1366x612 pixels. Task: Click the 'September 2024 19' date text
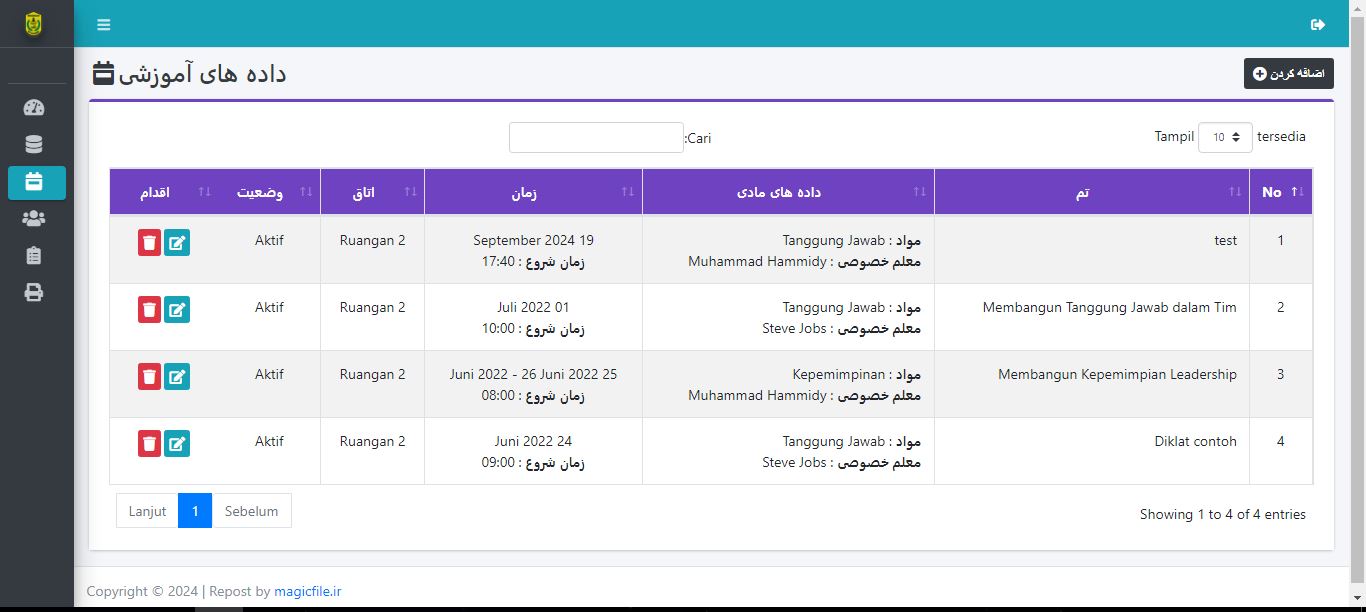point(533,240)
